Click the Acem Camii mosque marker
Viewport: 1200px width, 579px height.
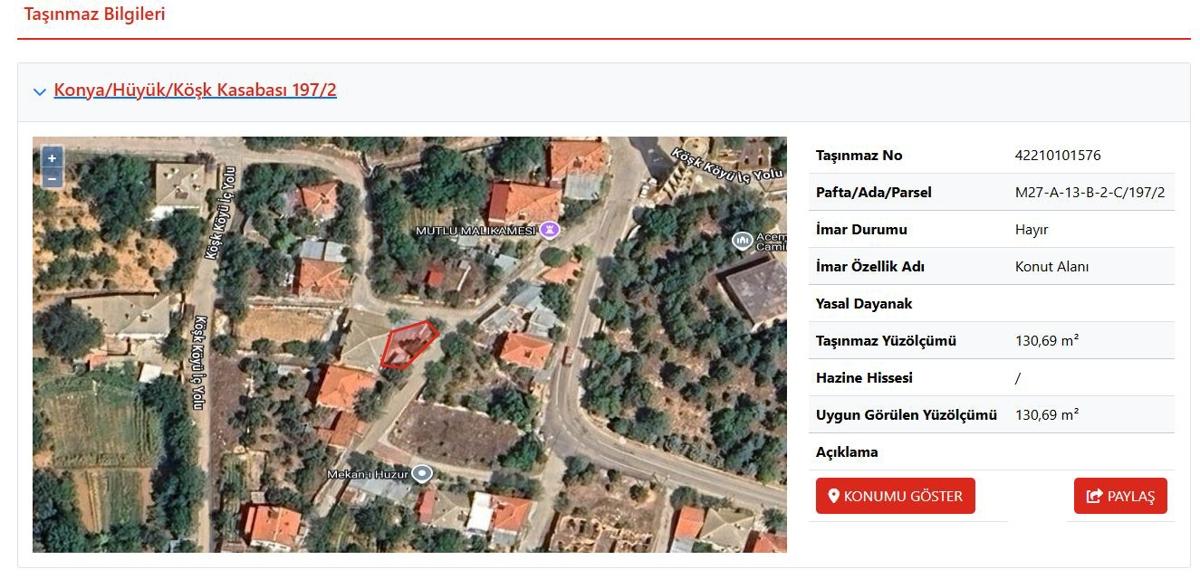coord(742,240)
